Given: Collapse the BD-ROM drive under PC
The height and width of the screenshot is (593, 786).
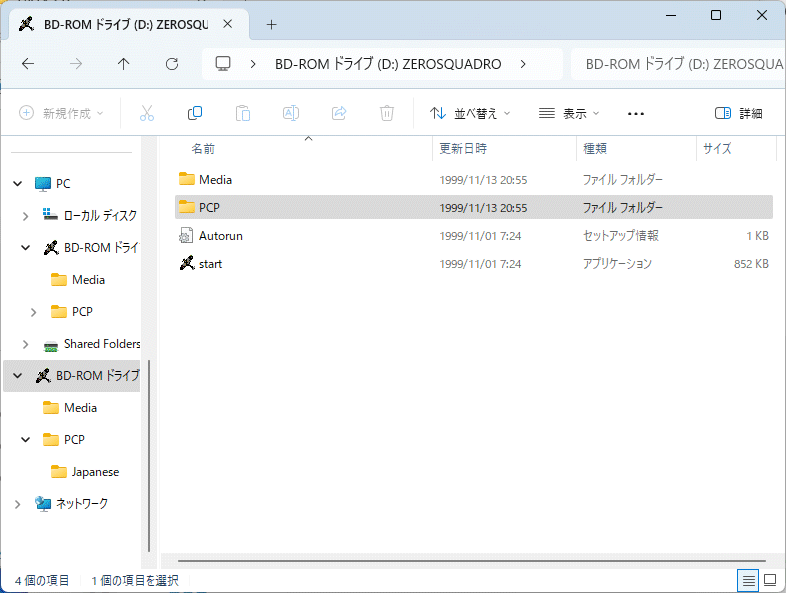Looking at the screenshot, I should 26,248.
